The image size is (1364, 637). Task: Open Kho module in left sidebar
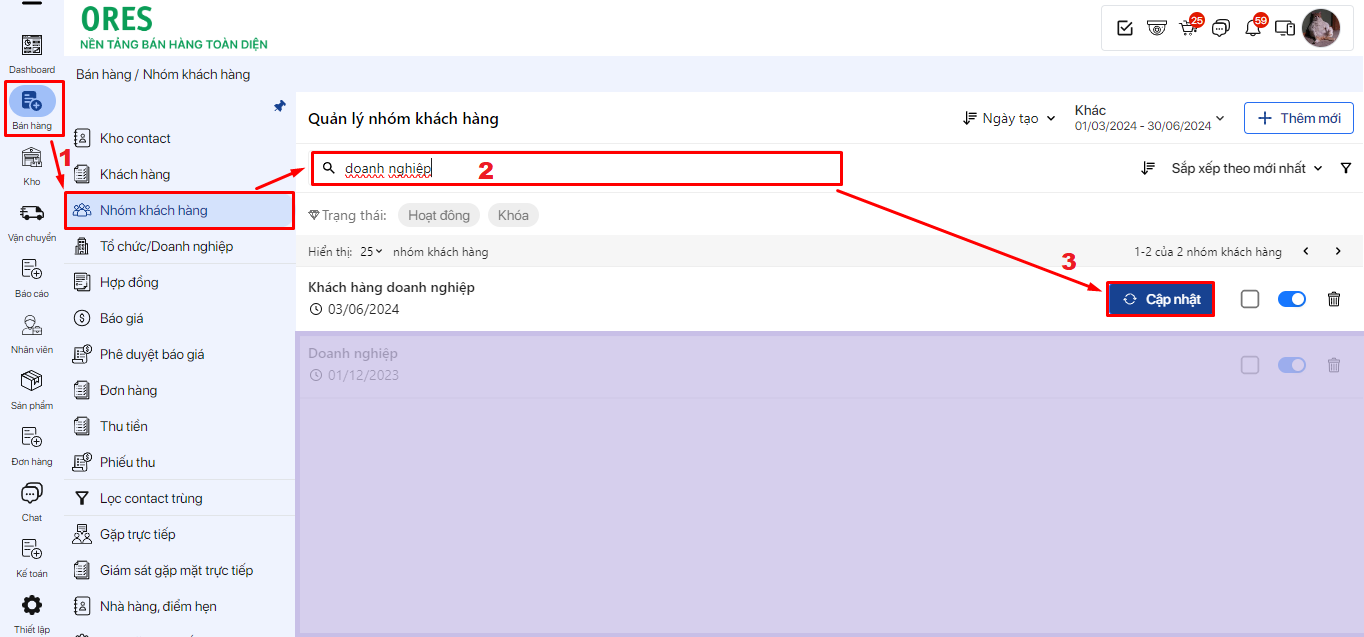tap(32, 165)
